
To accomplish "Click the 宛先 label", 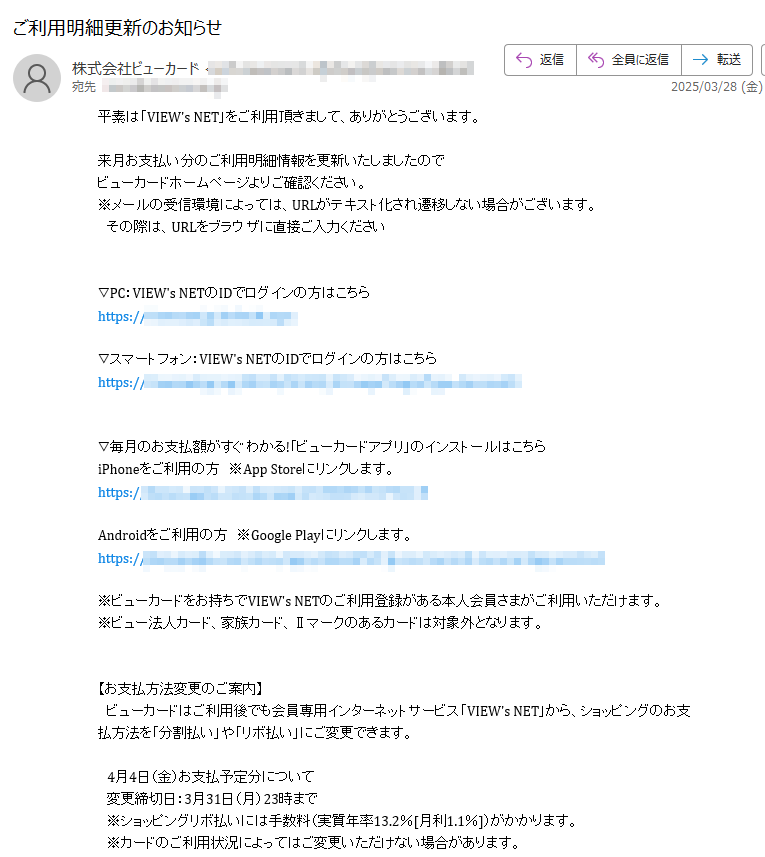I will [84, 86].
